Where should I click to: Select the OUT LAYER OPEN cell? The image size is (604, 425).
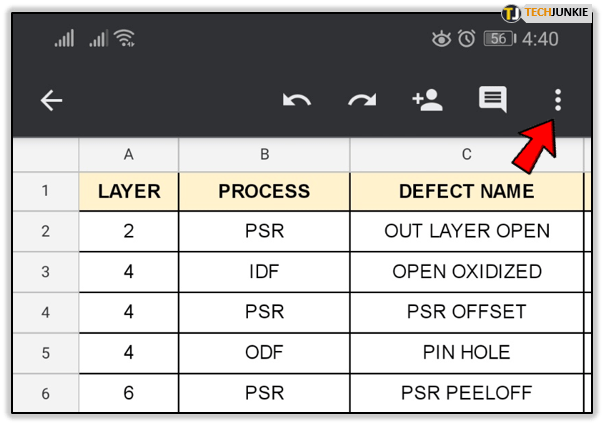(466, 231)
